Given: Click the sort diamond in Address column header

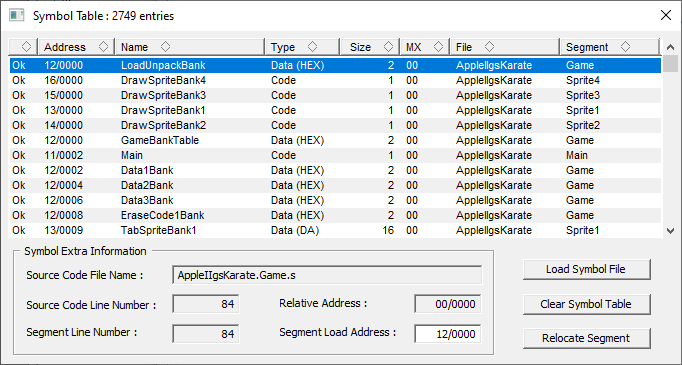Looking at the screenshot, I should 103,47.
